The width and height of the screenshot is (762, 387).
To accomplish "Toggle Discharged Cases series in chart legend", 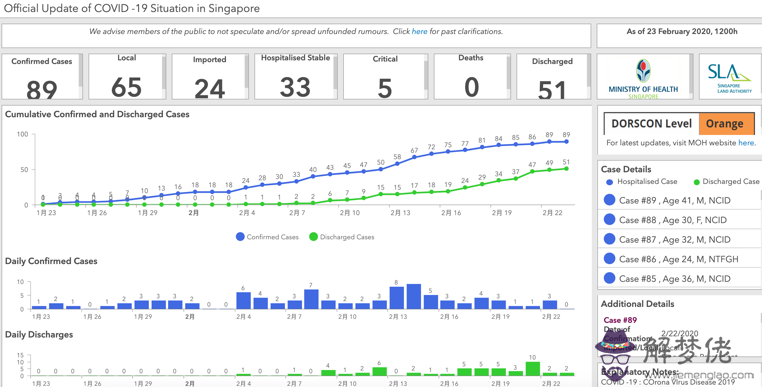I will [342, 237].
